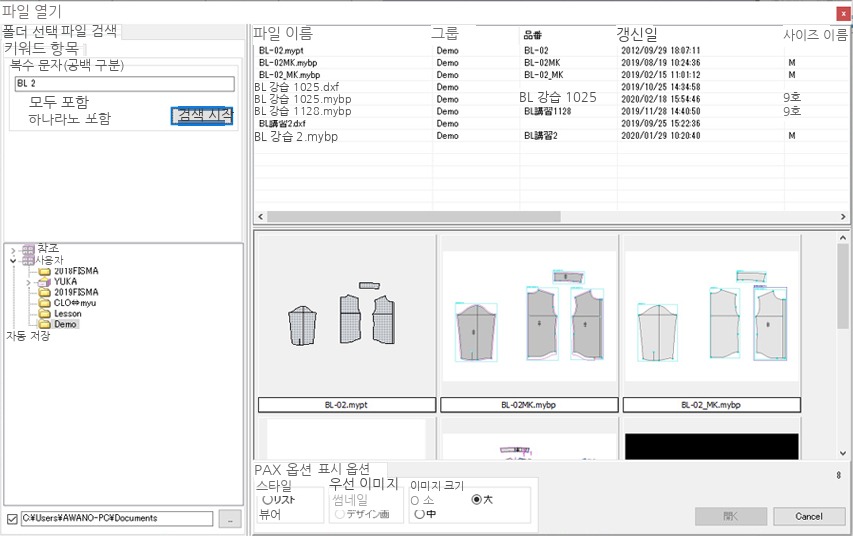The height and width of the screenshot is (536, 853).
Task: Select the BL-02_MK.mybp thumbnail image
Action: 712,316
